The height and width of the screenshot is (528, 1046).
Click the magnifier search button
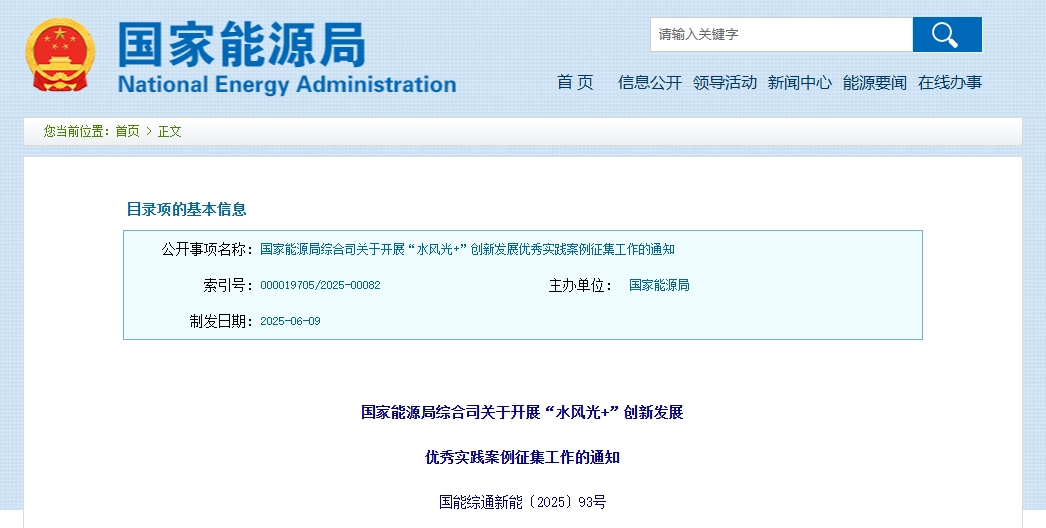tap(947, 35)
